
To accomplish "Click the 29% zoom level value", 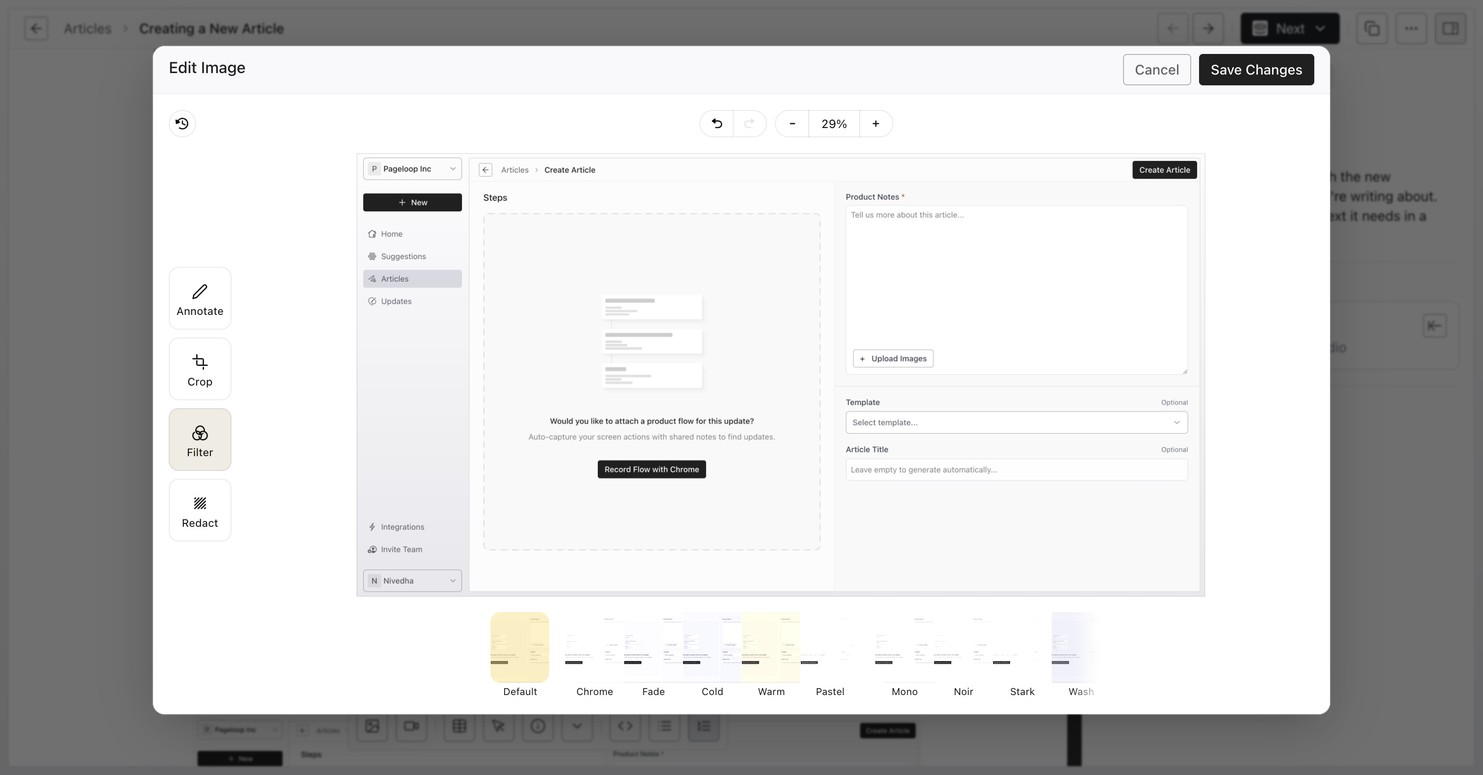I will click(834, 124).
